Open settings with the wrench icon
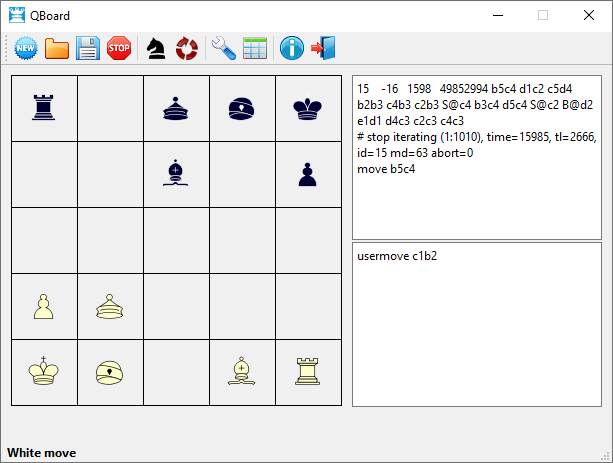The height and width of the screenshot is (463, 613). (x=224, y=48)
